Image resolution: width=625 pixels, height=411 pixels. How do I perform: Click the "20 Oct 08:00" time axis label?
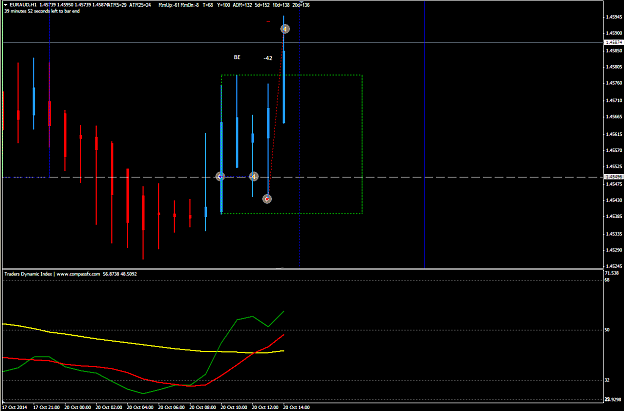[x=202, y=407]
